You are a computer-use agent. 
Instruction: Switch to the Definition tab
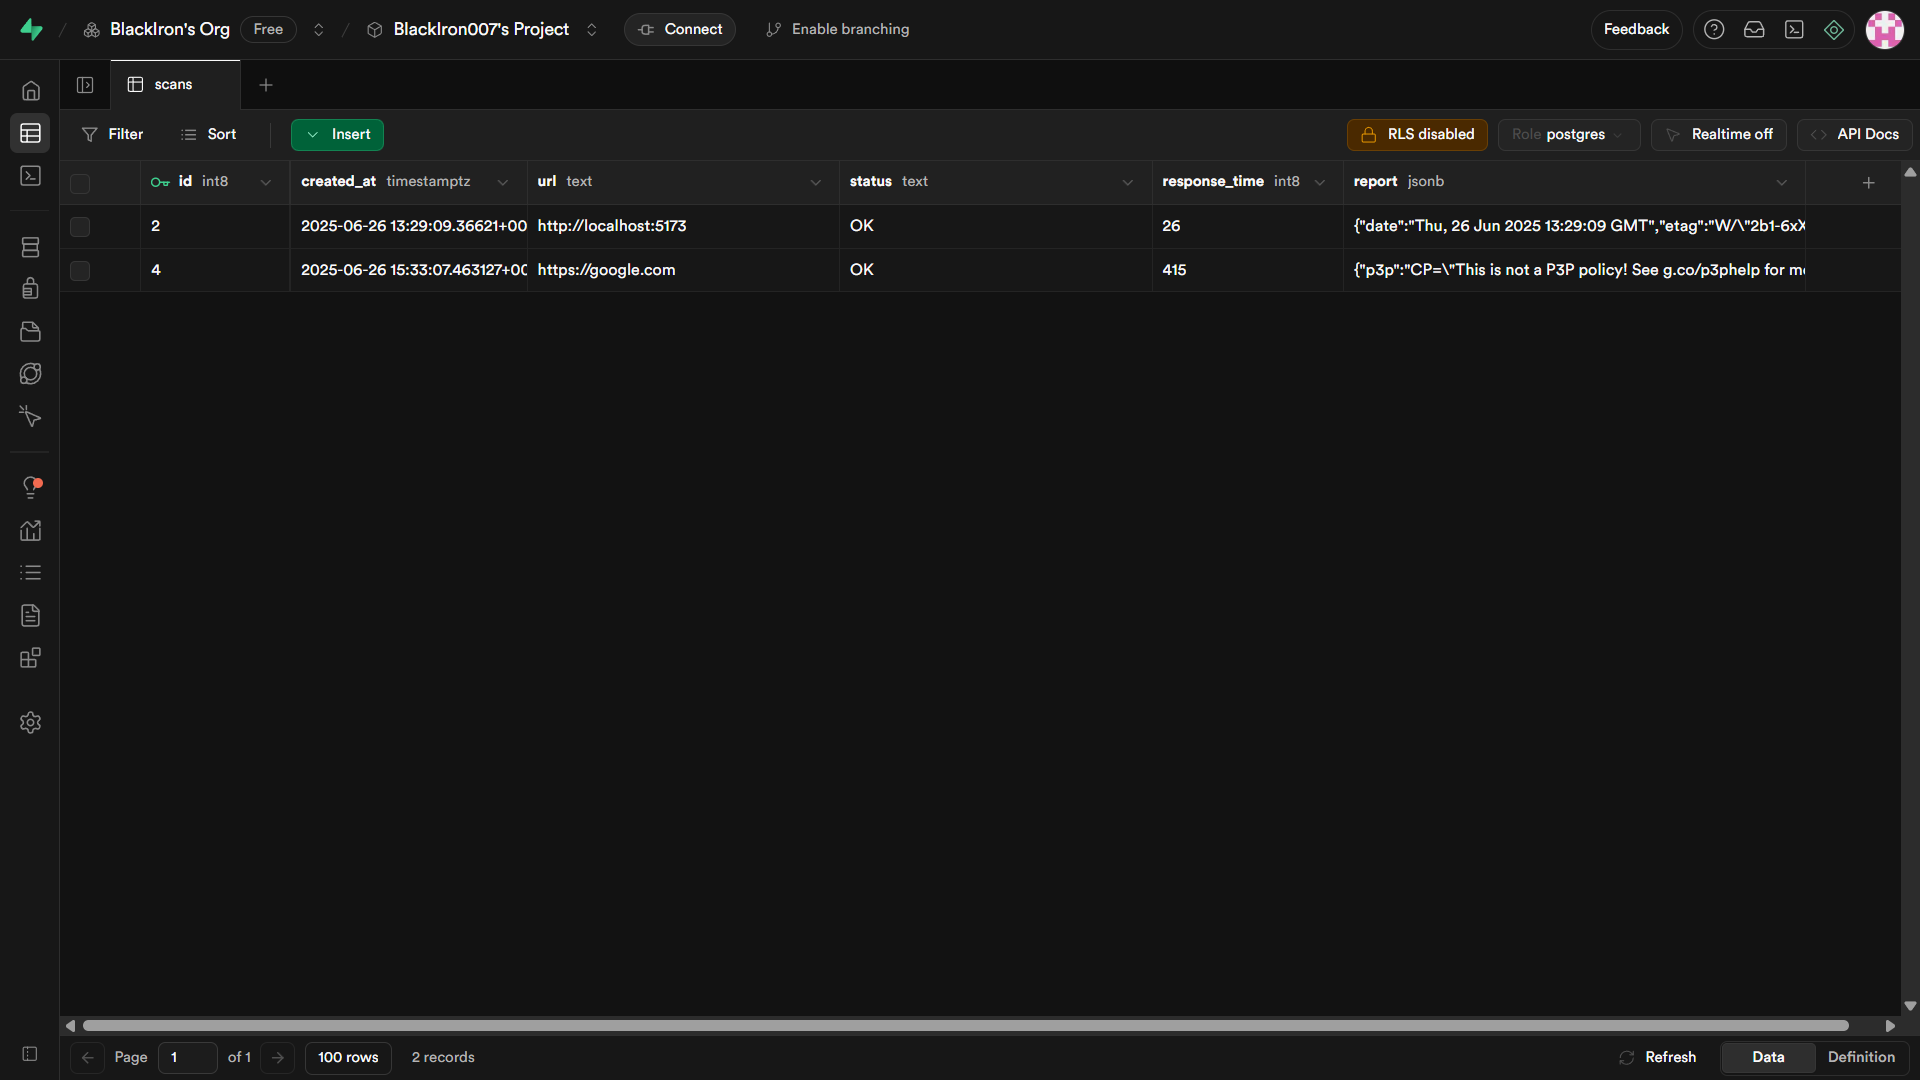pos(1861,1057)
